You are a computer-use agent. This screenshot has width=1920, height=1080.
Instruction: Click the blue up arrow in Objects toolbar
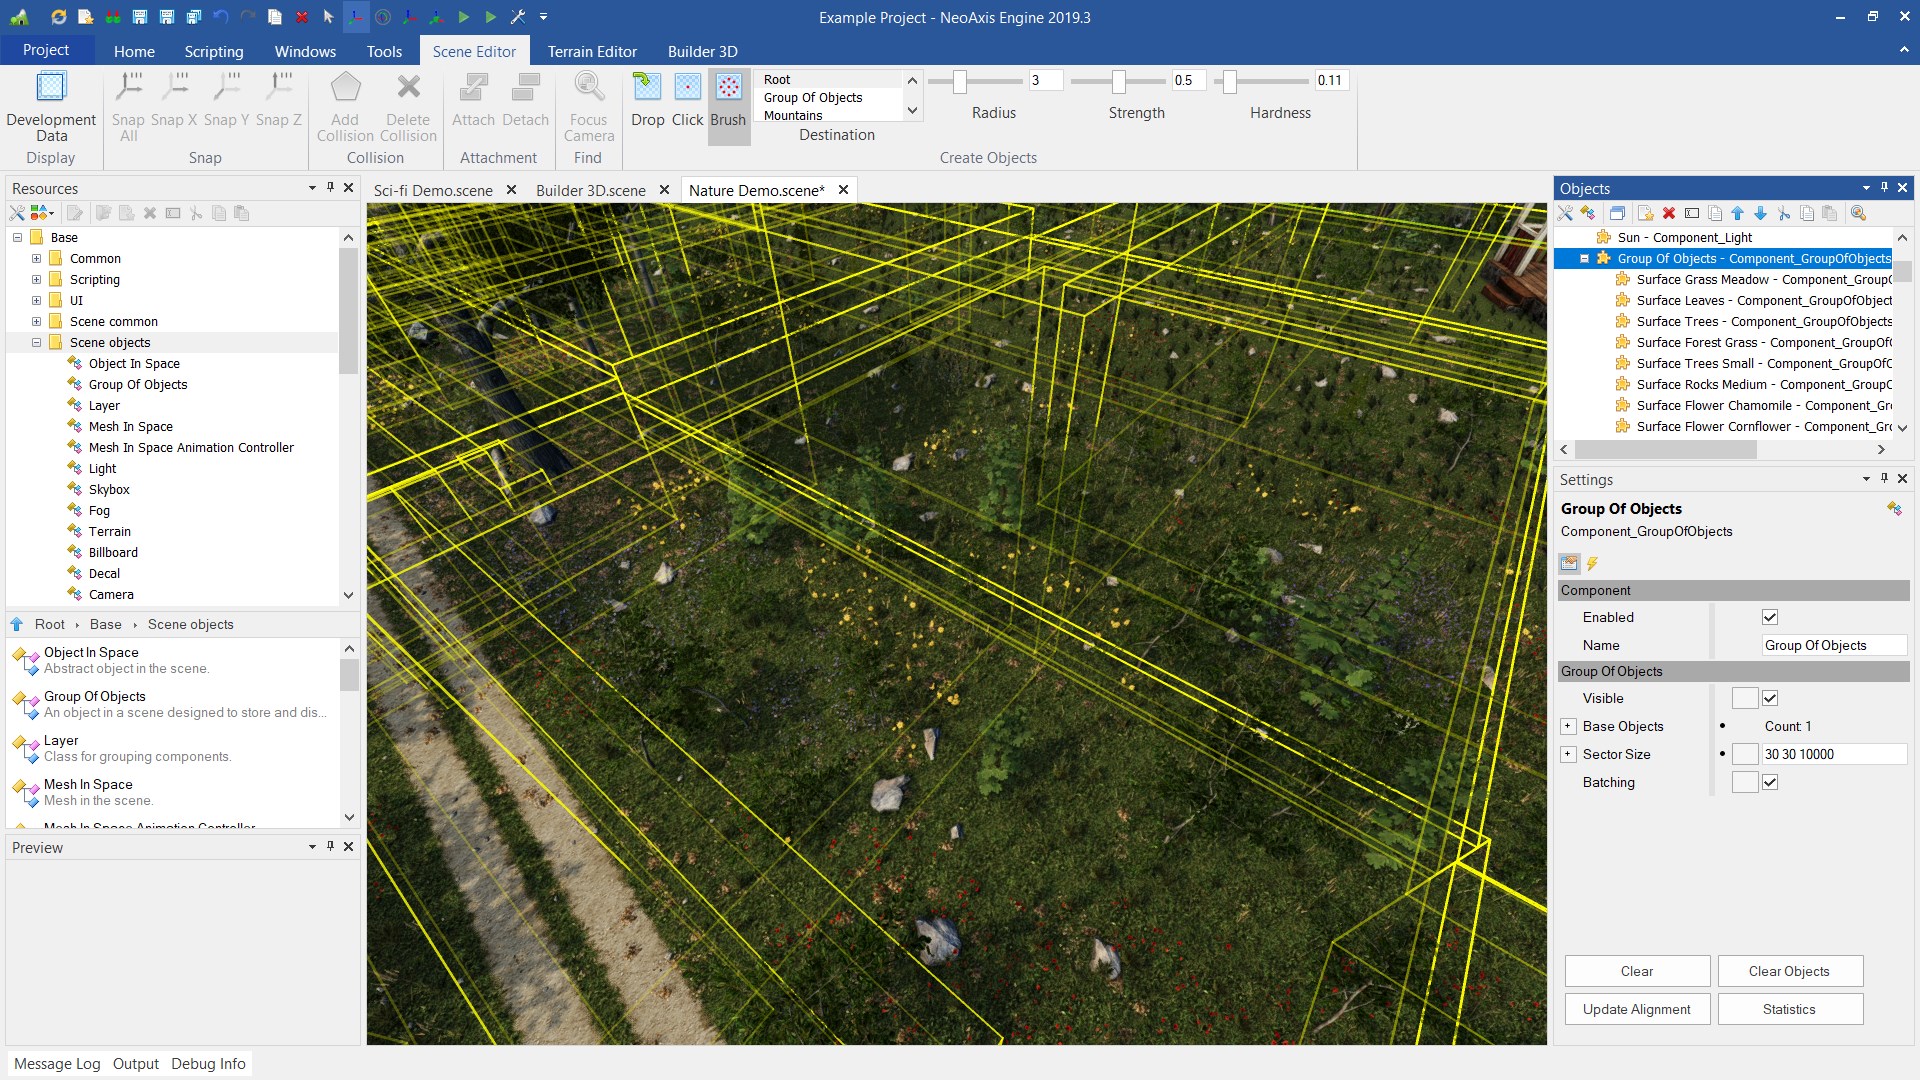coord(1738,213)
